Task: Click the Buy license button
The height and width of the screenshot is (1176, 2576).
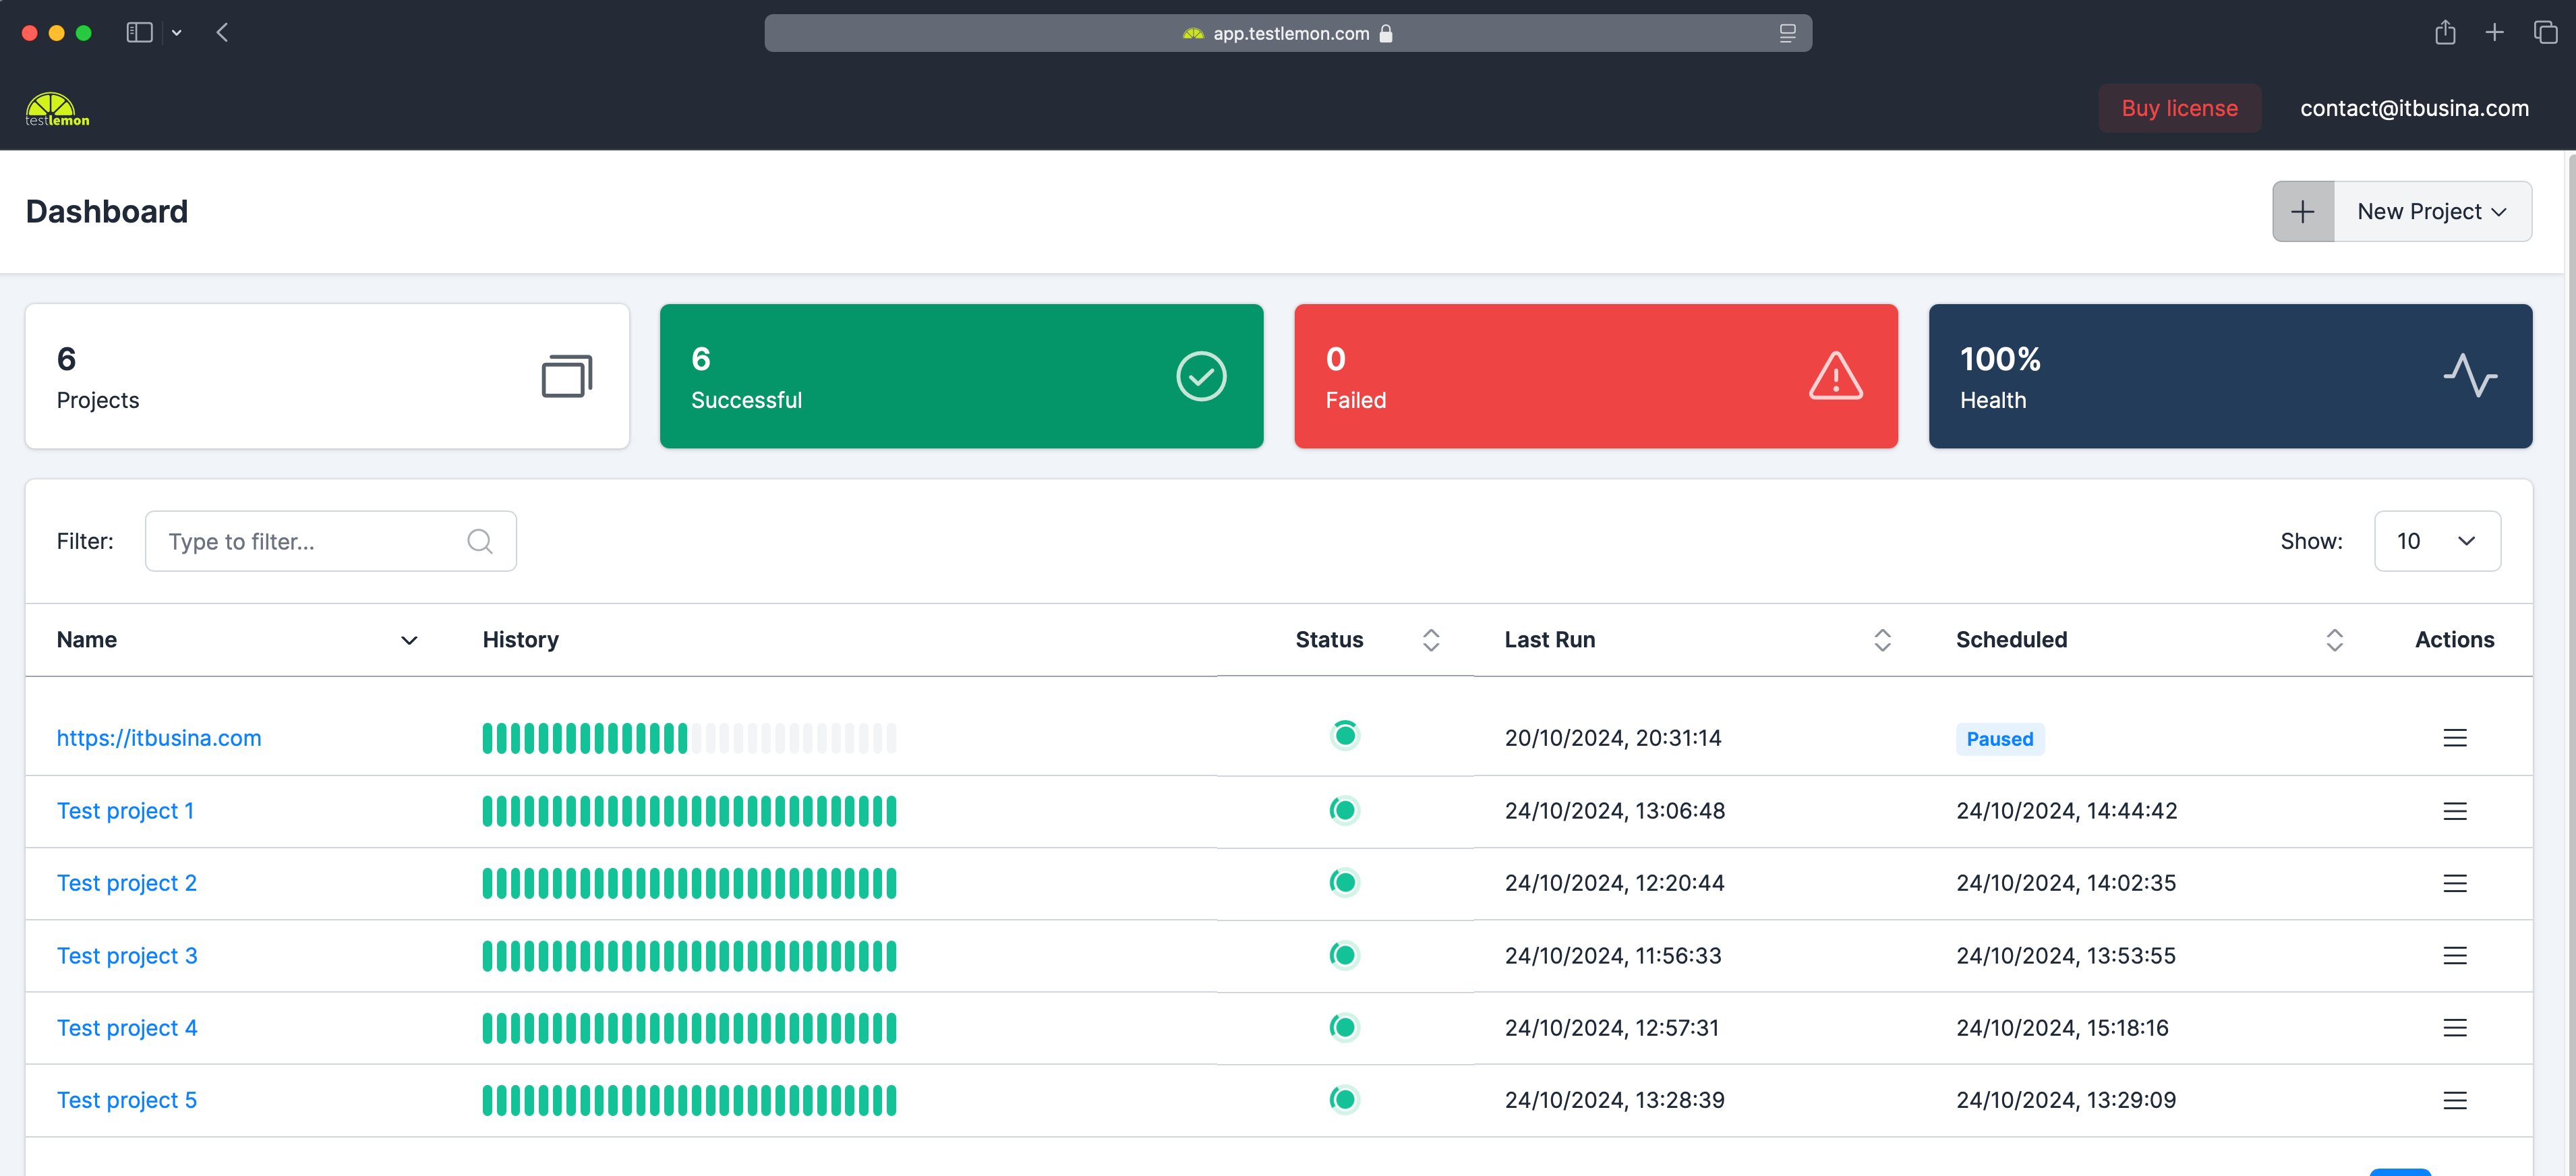Action: point(2179,108)
